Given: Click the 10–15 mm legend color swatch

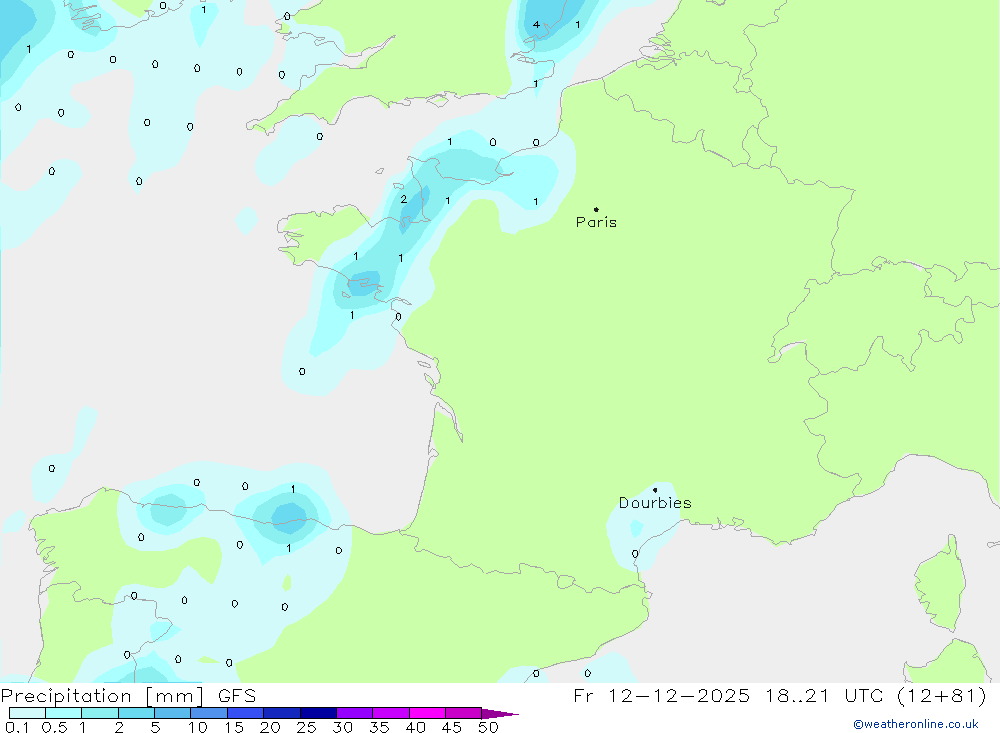Looking at the screenshot, I should pyautogui.click(x=209, y=713).
